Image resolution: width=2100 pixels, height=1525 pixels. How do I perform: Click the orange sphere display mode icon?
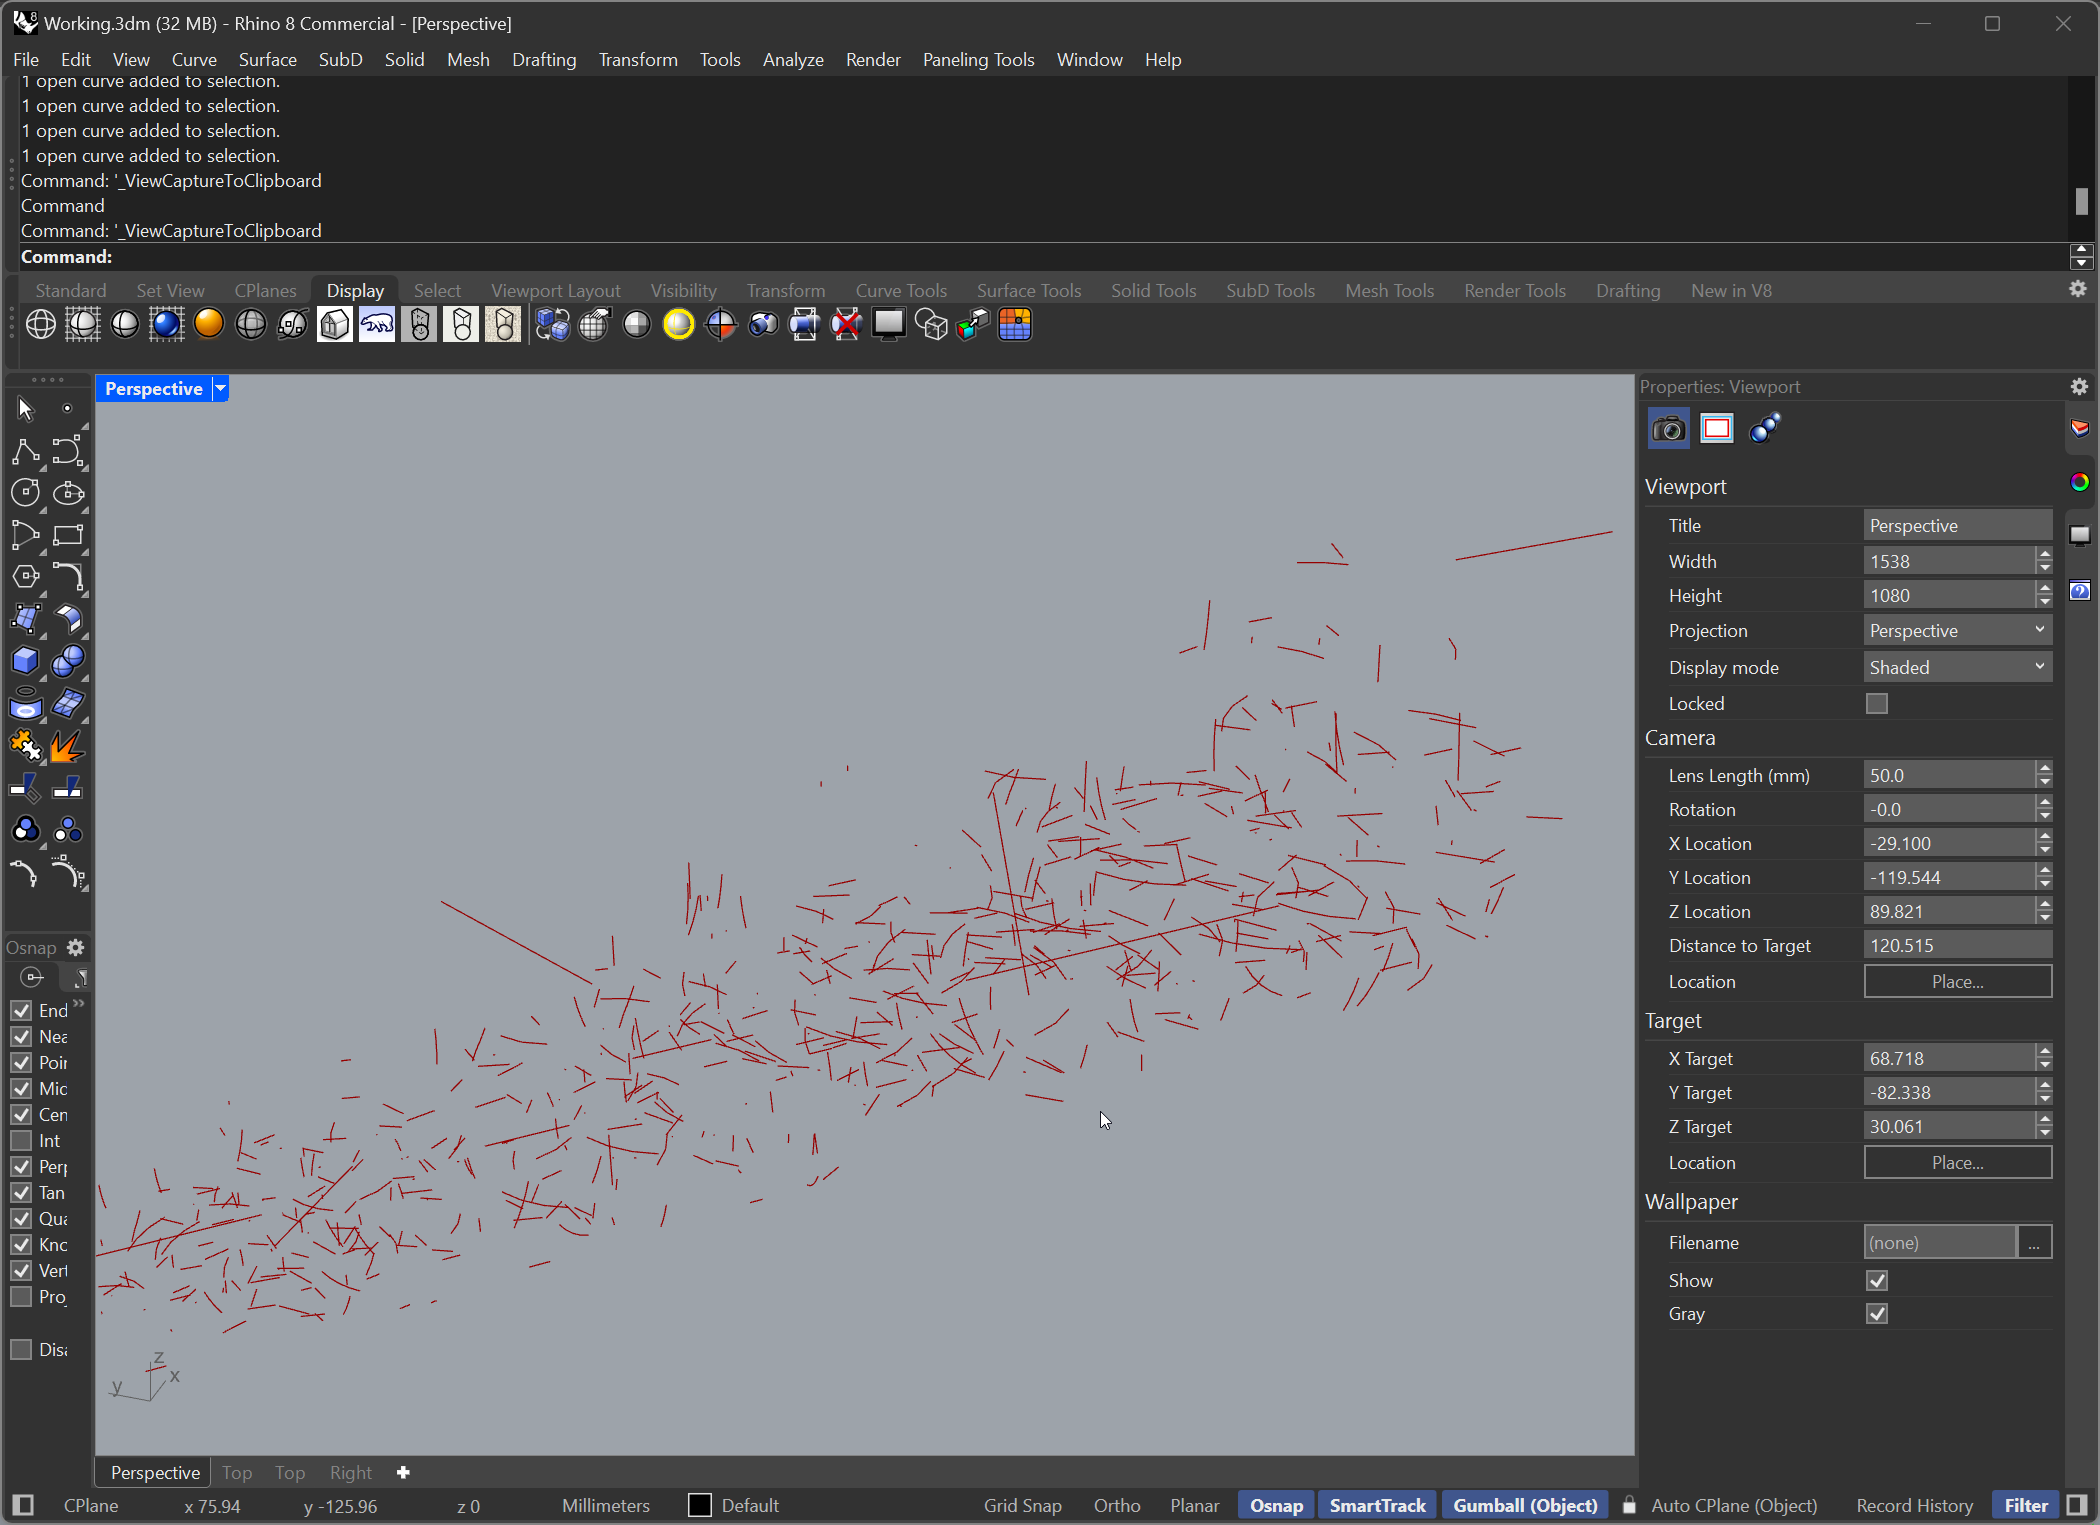[x=209, y=325]
